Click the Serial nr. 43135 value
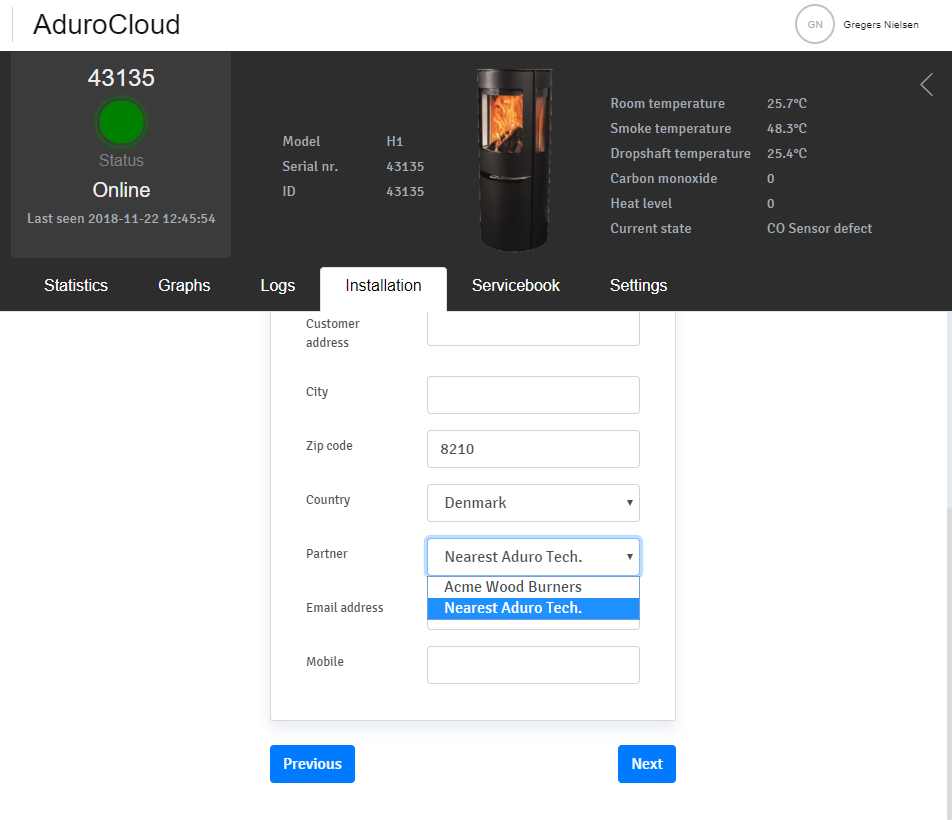The height and width of the screenshot is (820, 952). point(405,166)
